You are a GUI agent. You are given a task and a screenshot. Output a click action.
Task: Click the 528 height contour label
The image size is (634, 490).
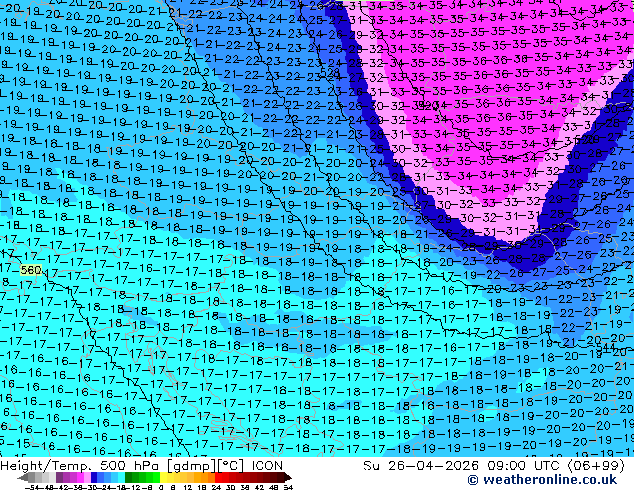(x=329, y=73)
